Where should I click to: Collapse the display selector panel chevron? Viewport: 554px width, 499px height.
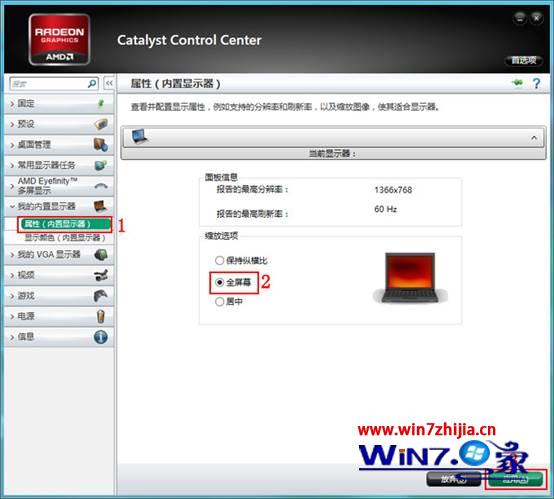(534, 138)
